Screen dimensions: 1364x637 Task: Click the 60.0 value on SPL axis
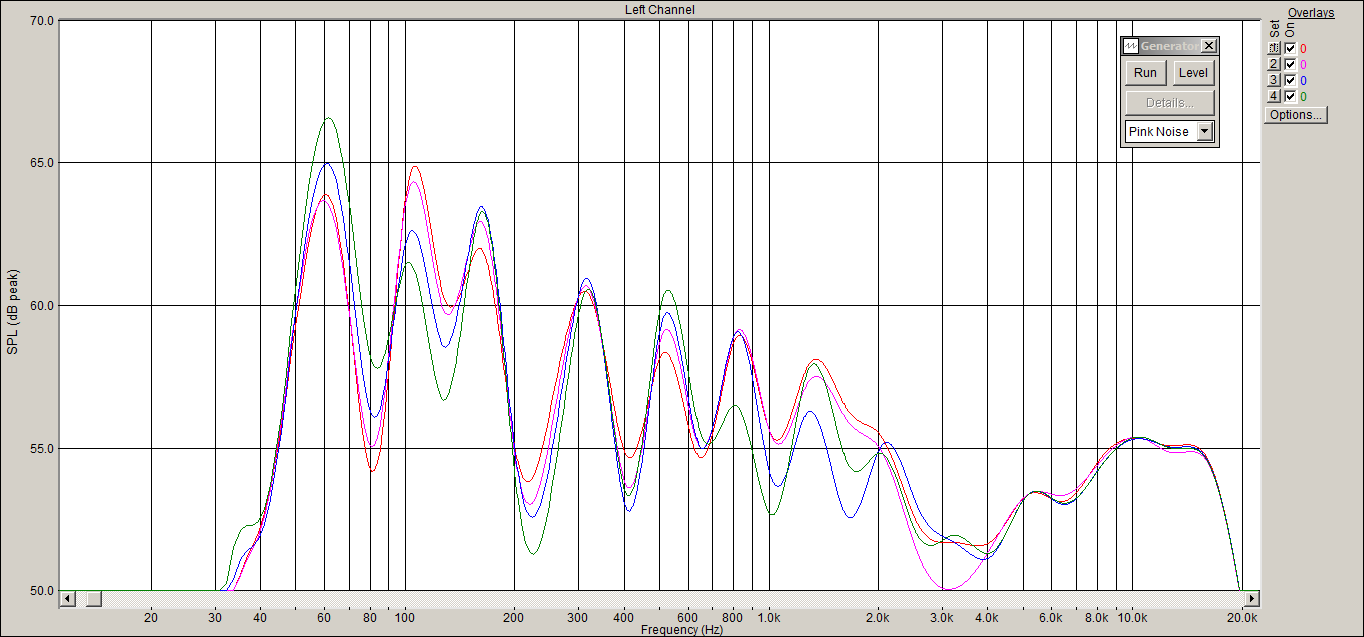click(42, 306)
